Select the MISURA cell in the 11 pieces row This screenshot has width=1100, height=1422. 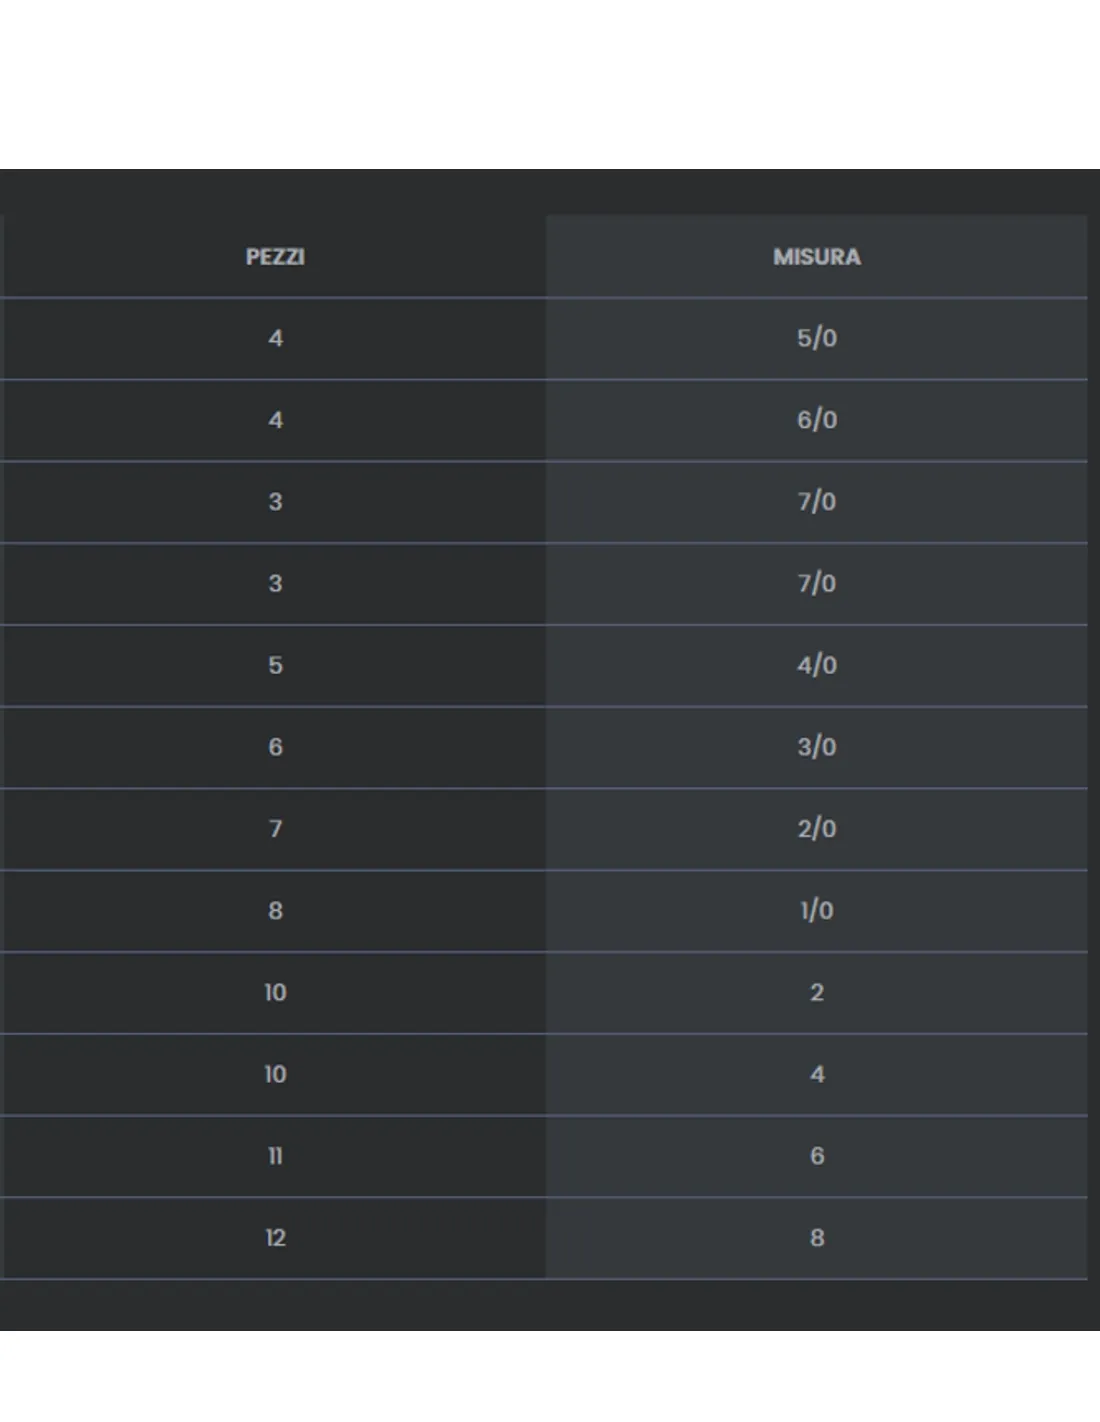[x=816, y=1157]
